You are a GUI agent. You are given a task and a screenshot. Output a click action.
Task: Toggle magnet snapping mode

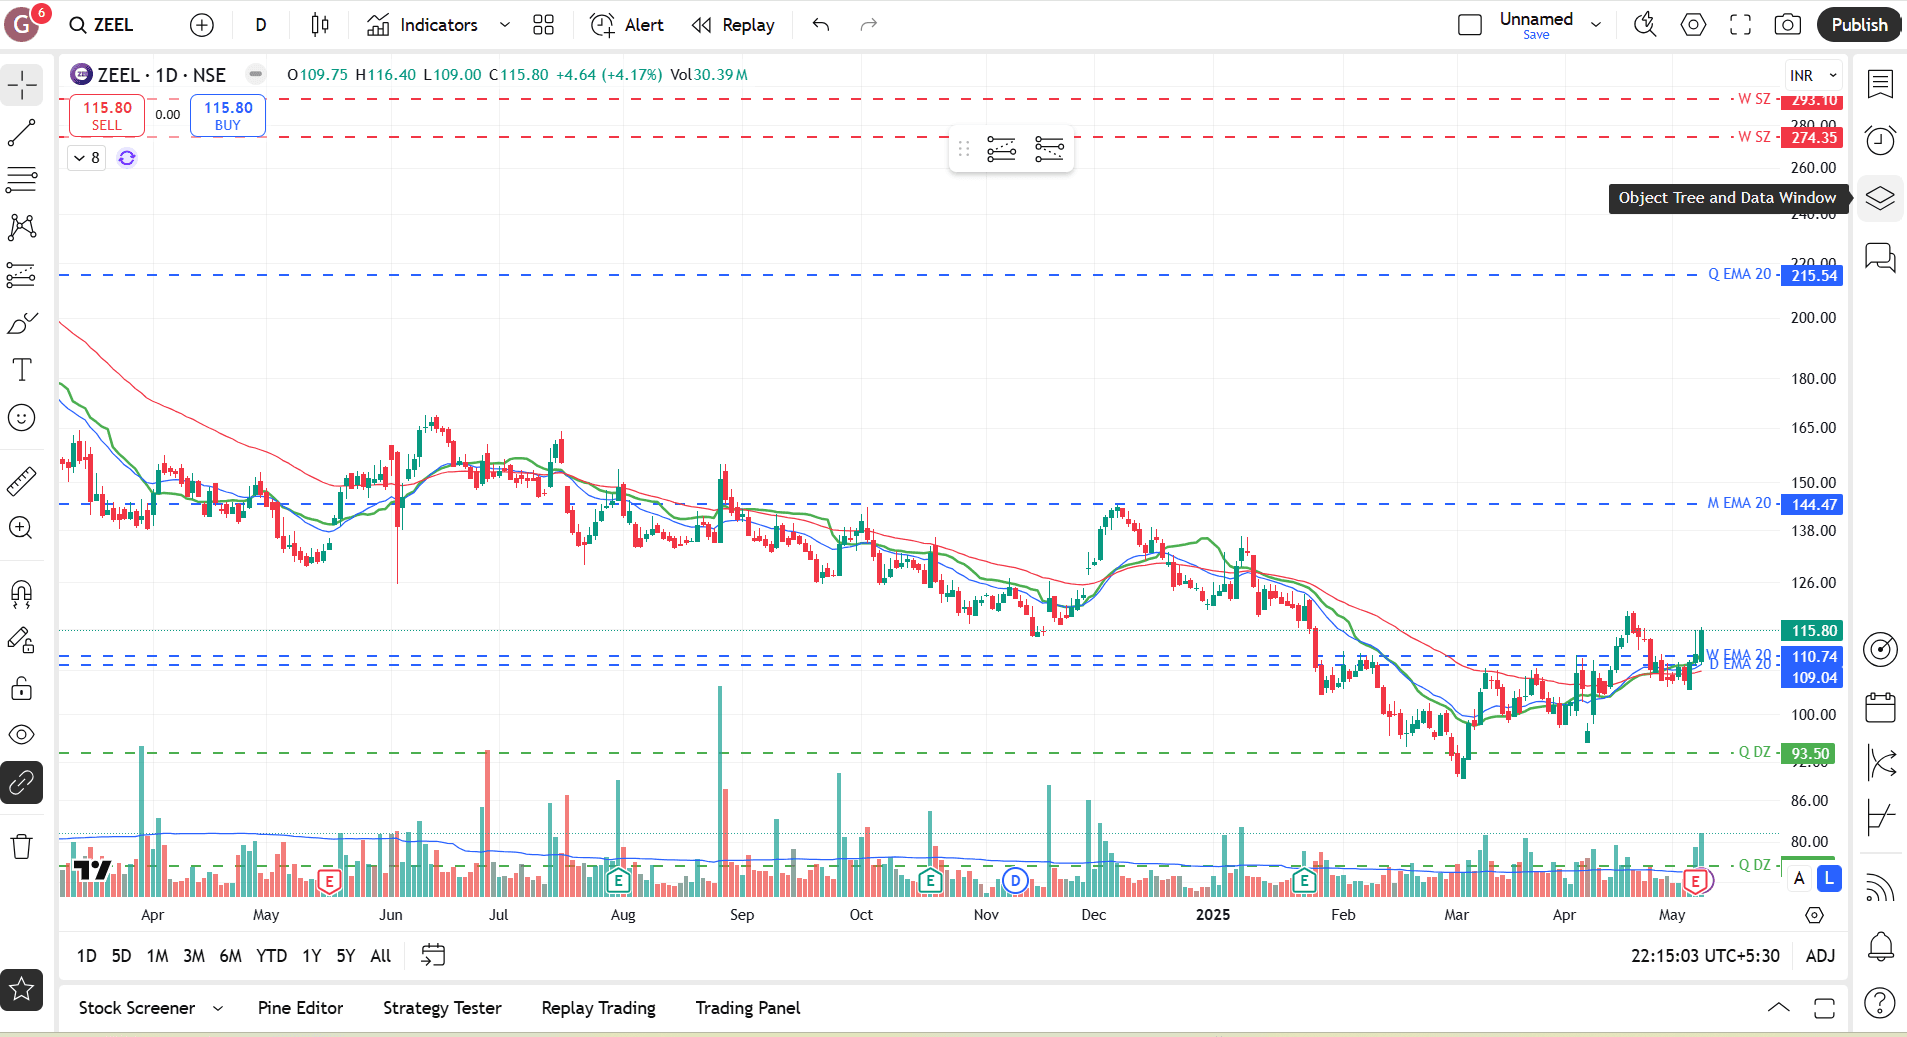(22, 594)
